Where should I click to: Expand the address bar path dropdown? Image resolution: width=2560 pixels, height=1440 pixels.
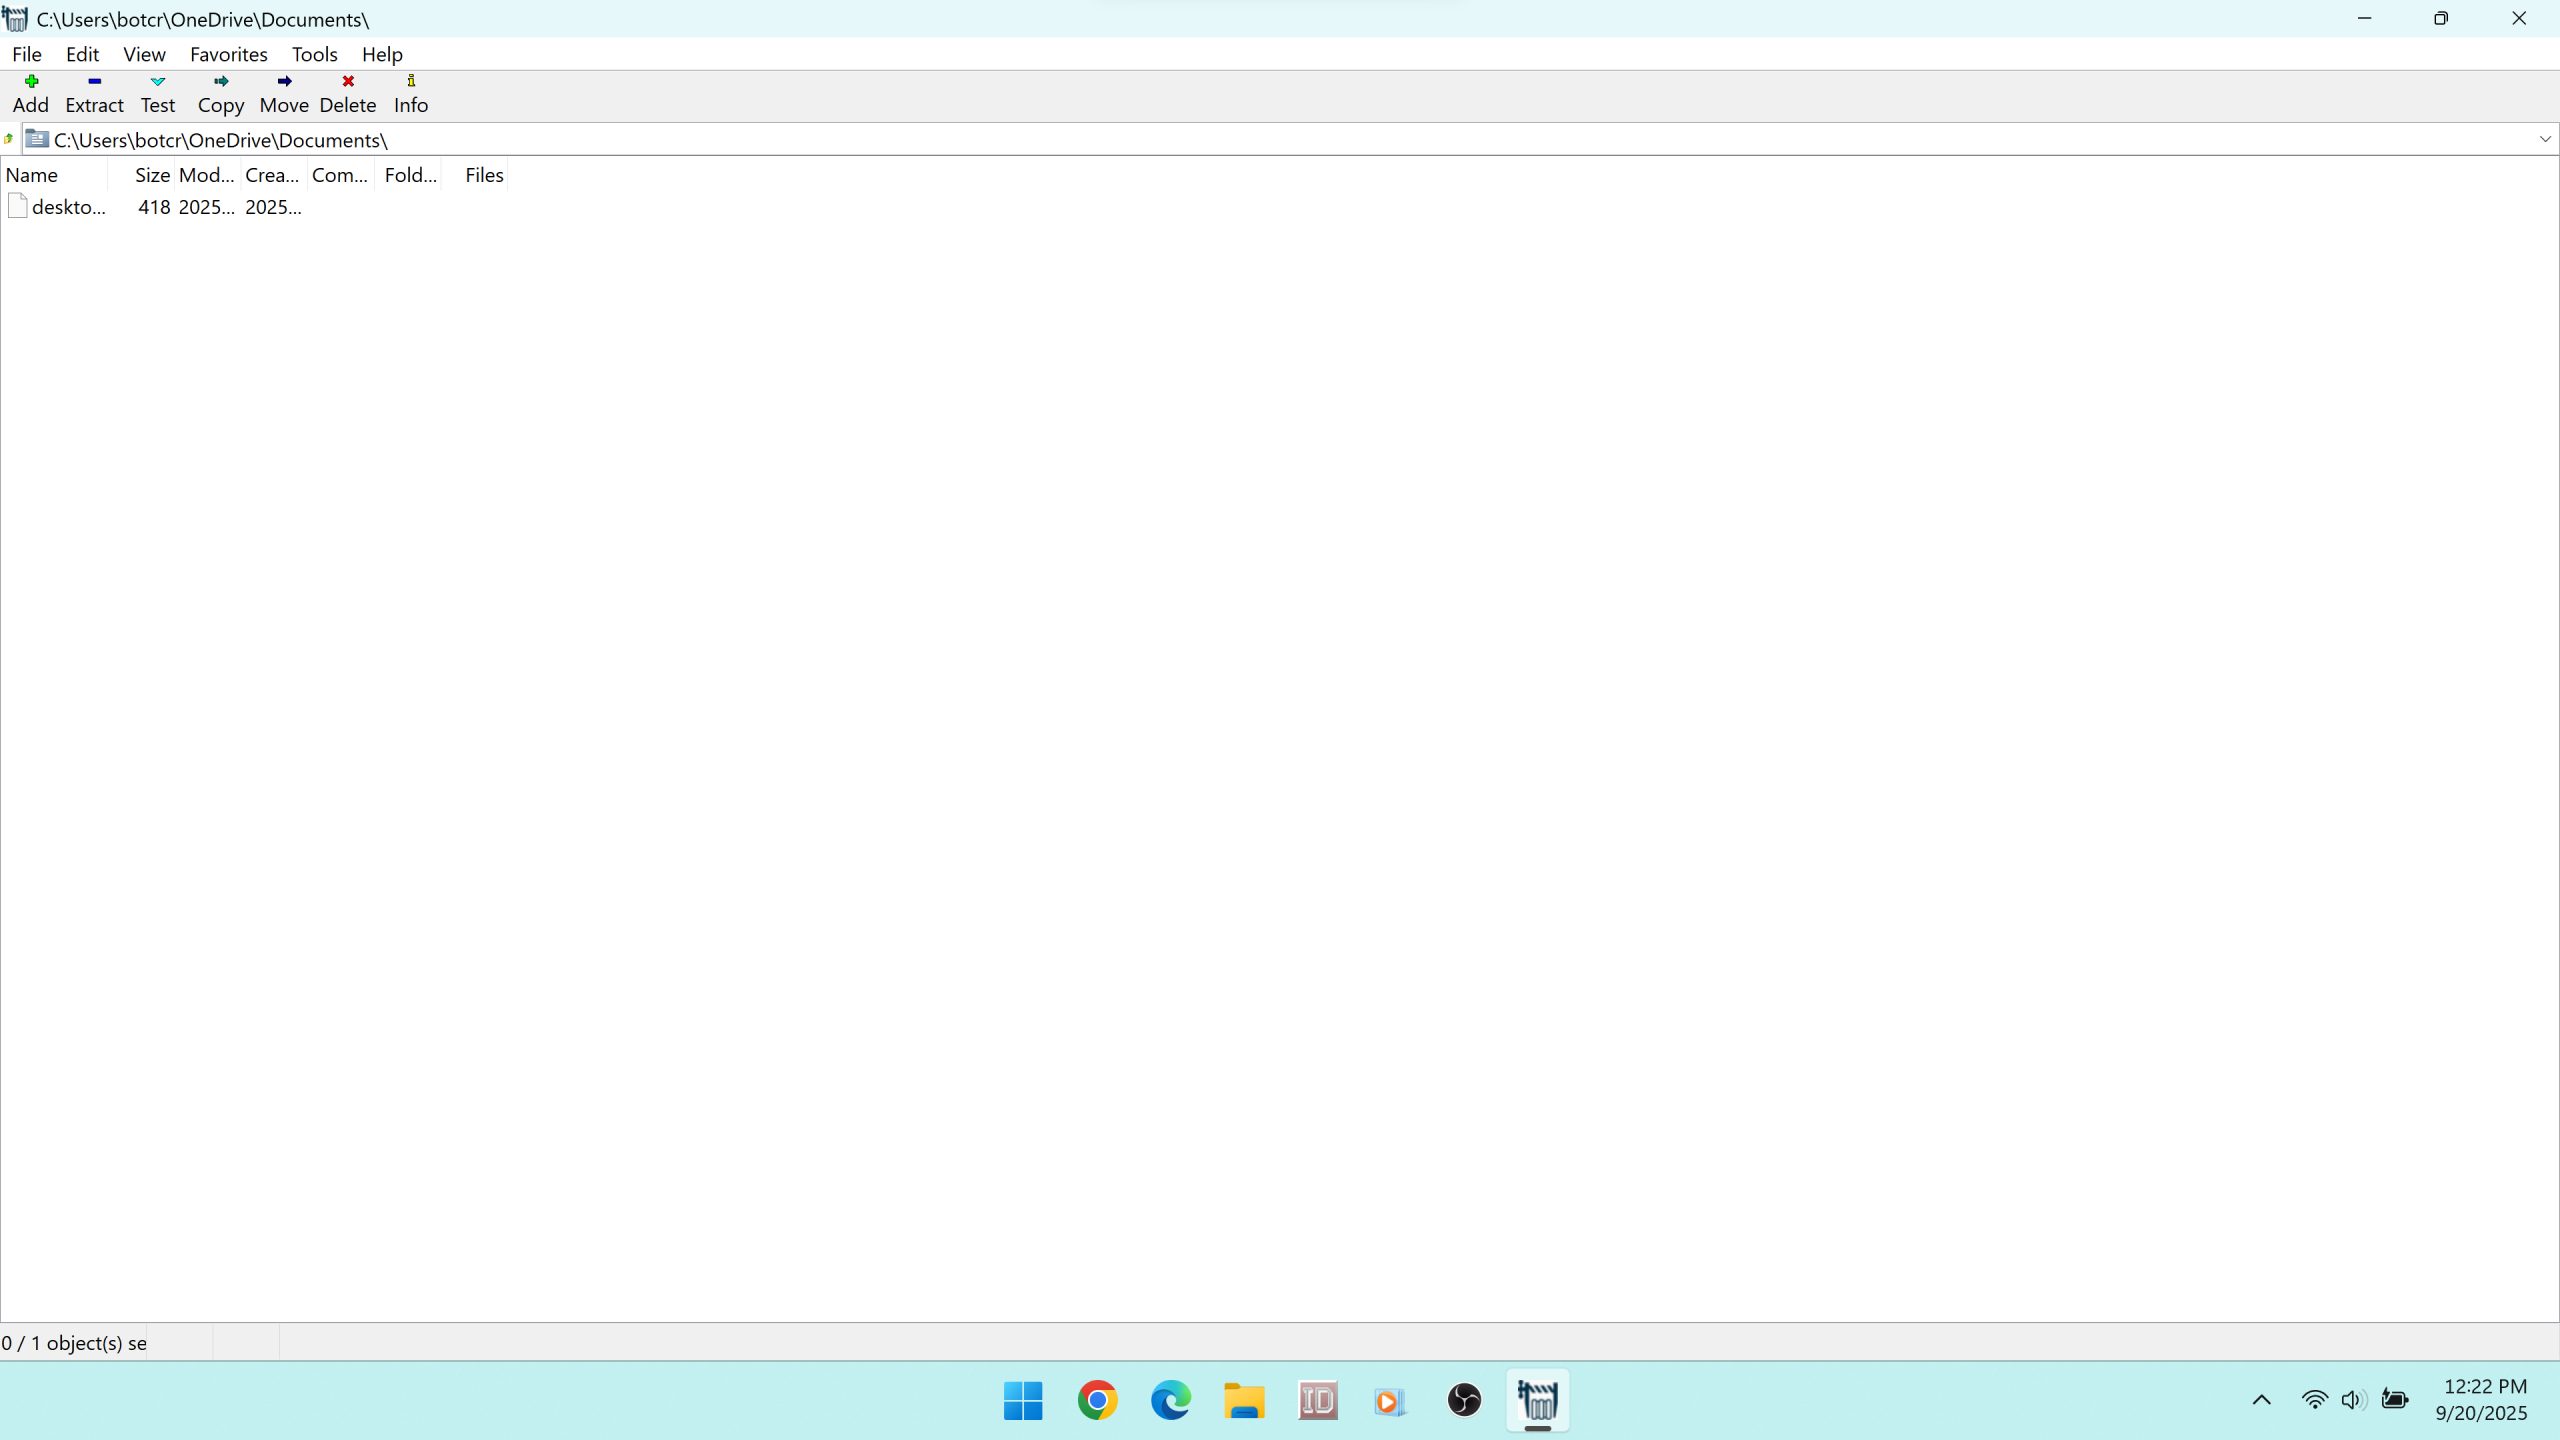click(x=2545, y=139)
